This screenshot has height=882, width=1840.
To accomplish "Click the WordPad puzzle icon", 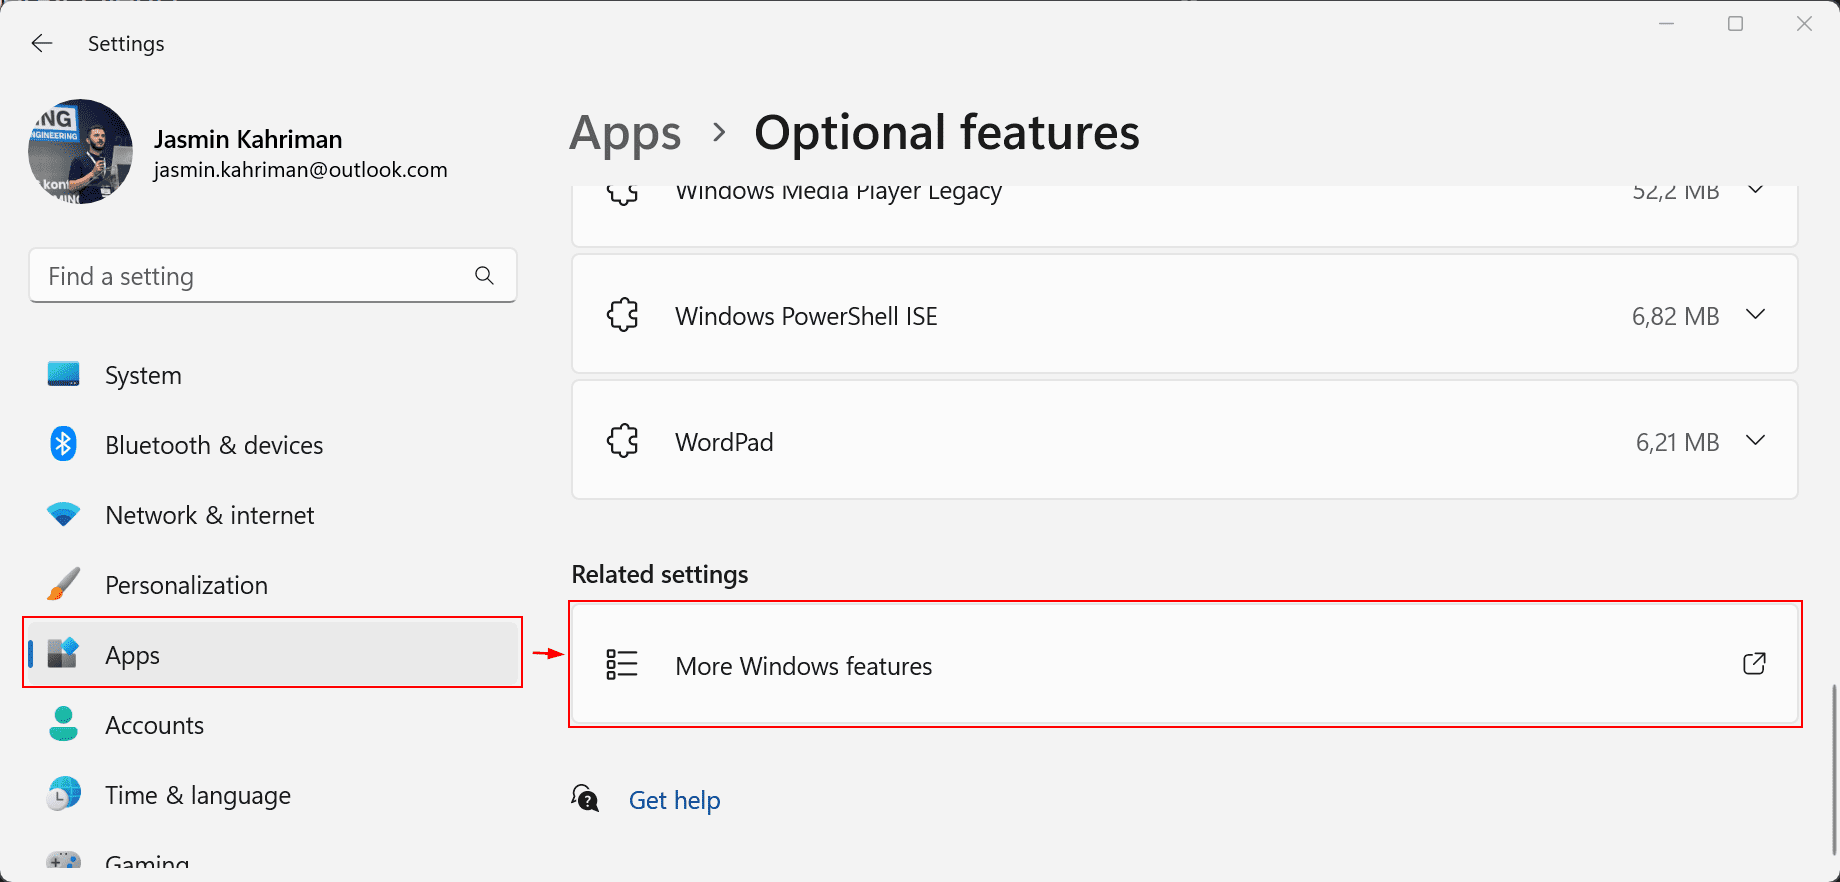I will (x=622, y=441).
